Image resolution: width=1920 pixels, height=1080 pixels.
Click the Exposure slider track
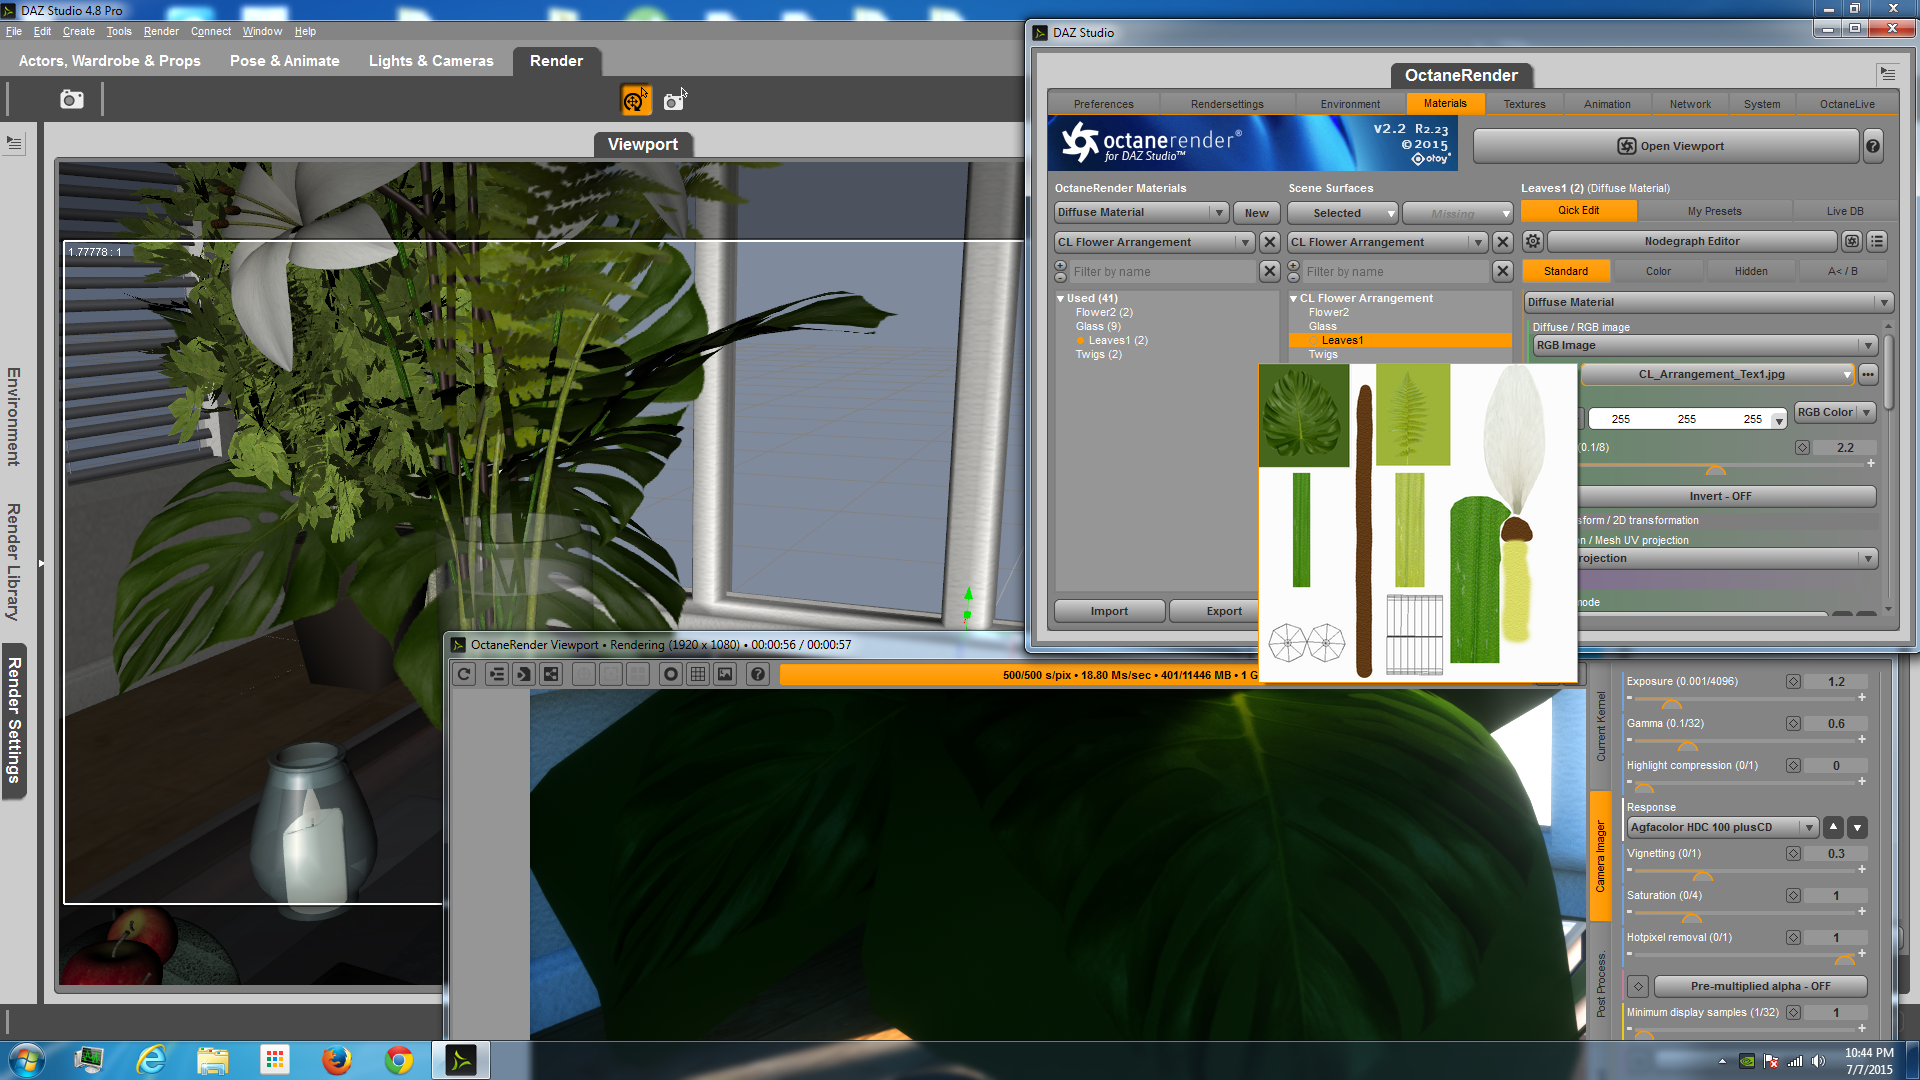(x=1745, y=697)
